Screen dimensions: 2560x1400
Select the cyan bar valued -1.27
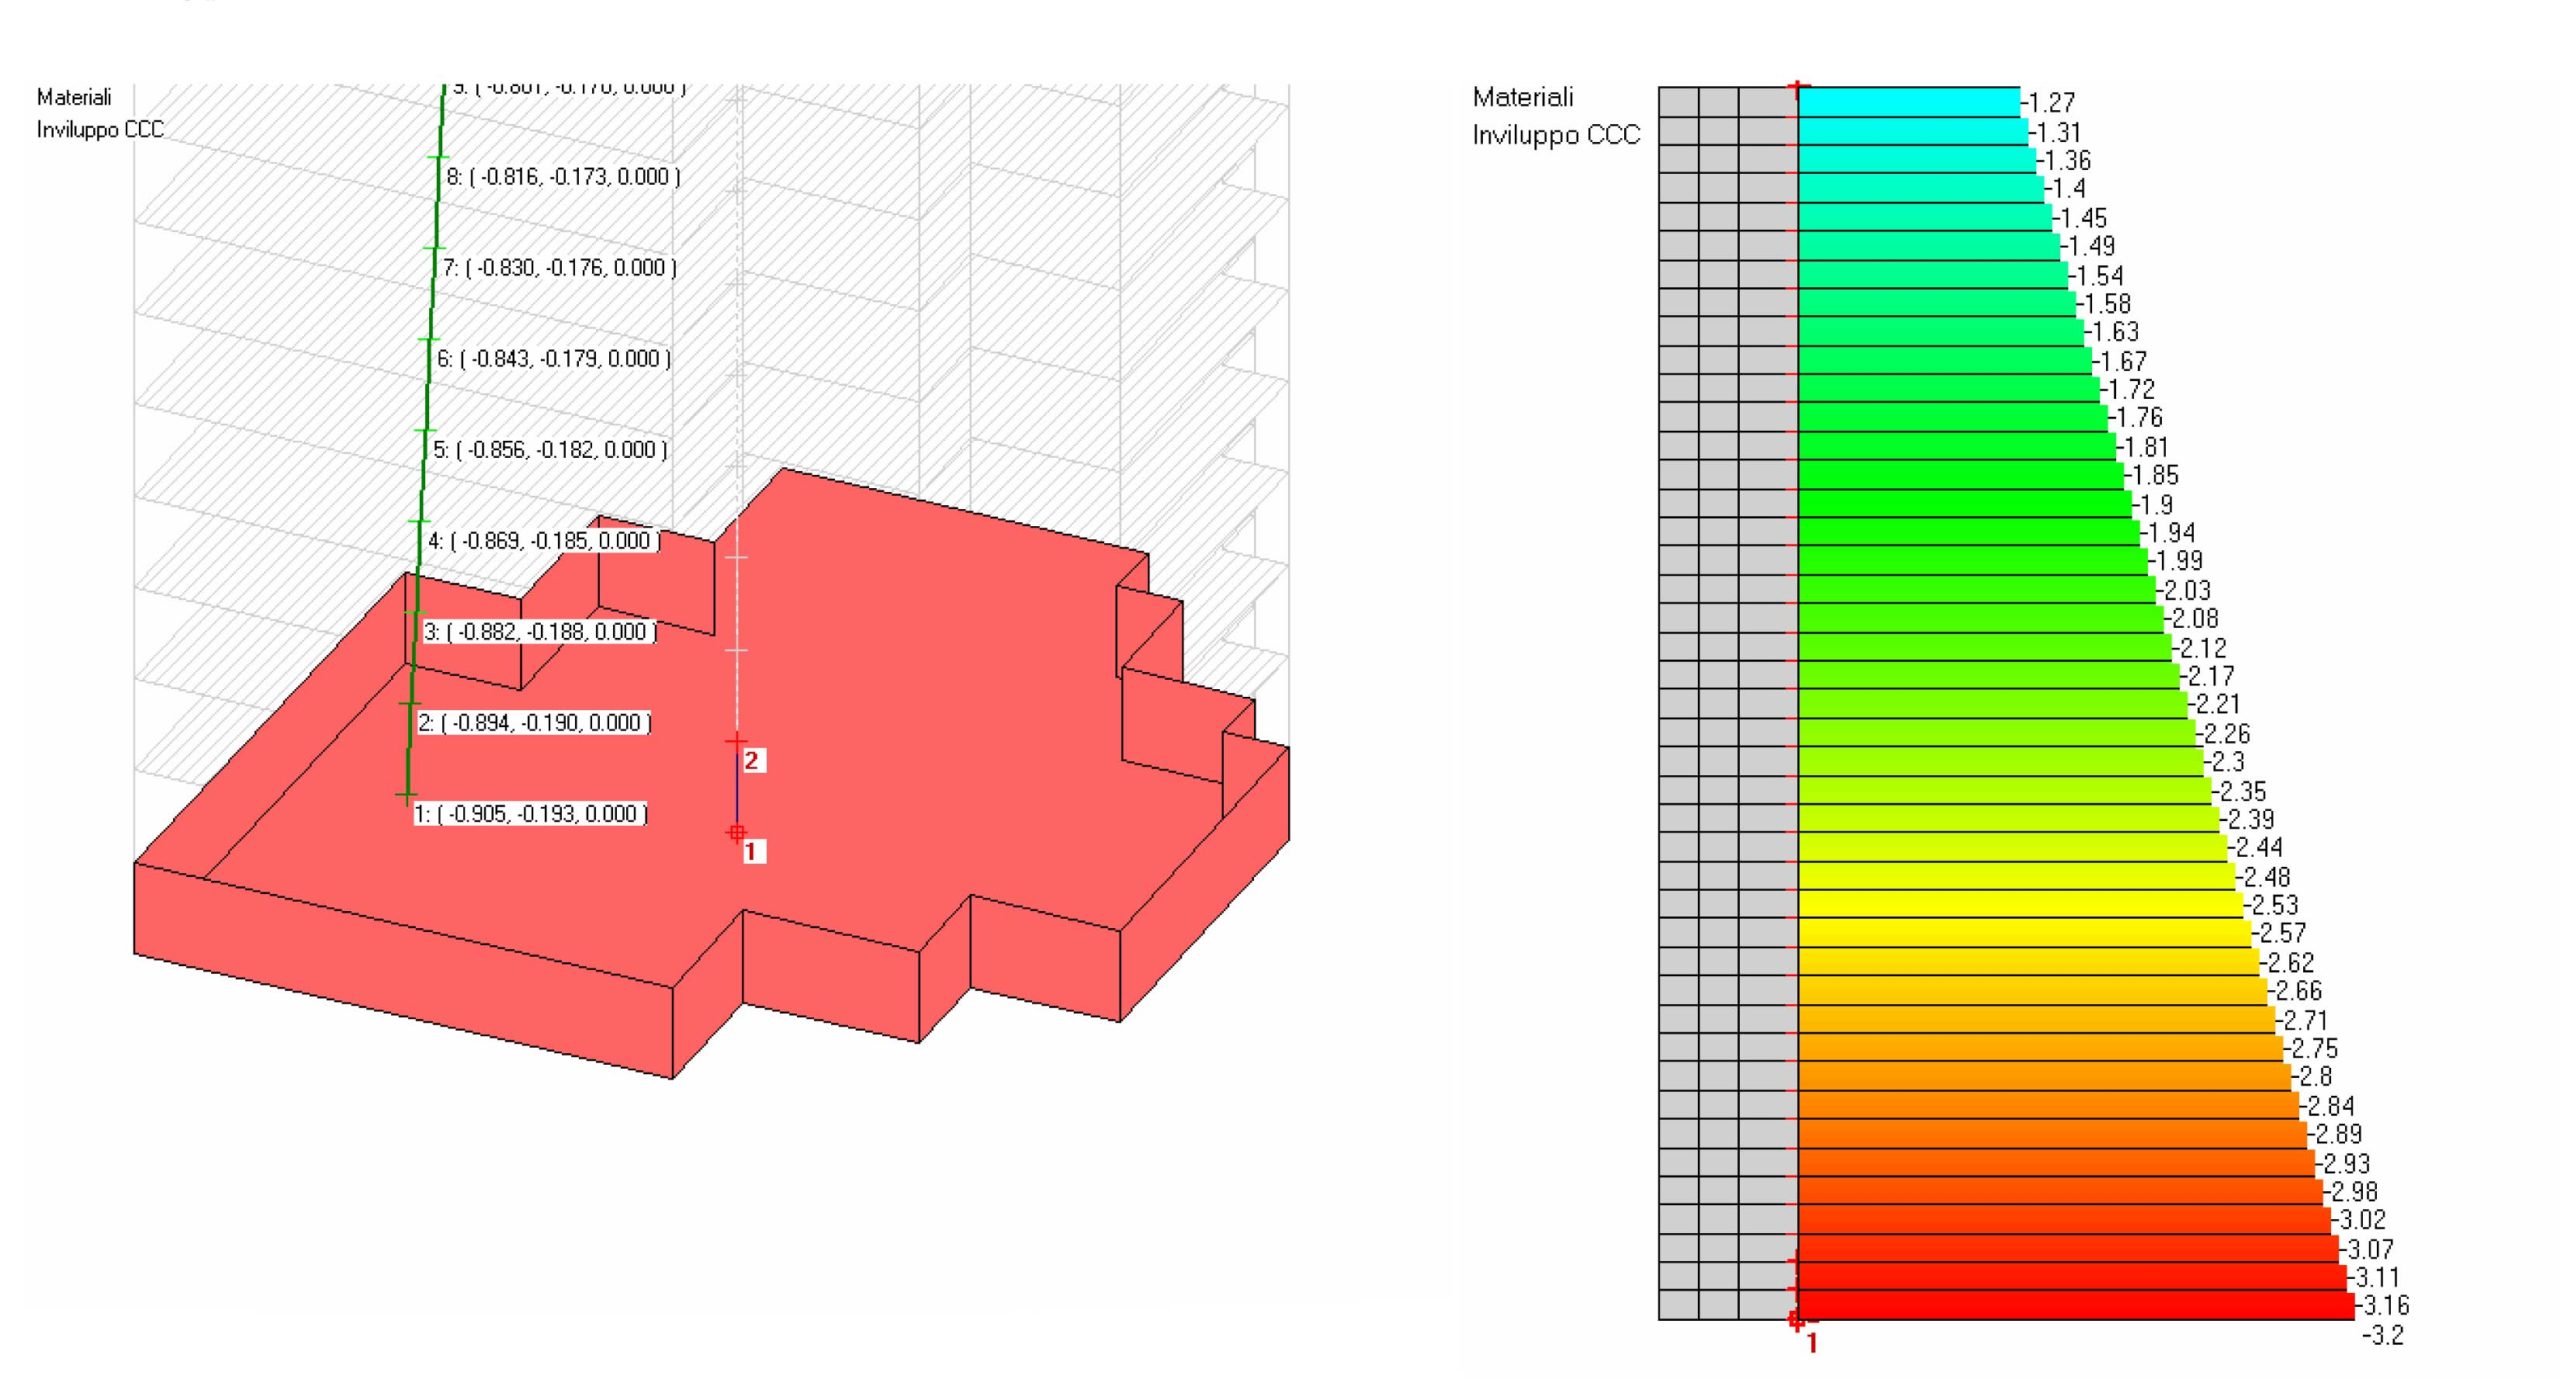1909,102
